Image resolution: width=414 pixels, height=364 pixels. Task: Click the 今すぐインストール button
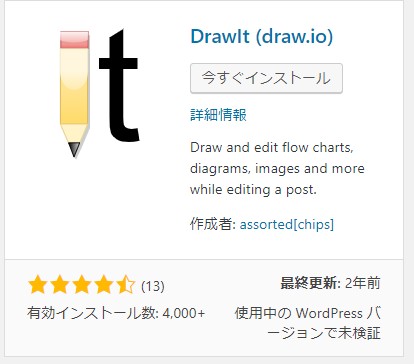266,78
